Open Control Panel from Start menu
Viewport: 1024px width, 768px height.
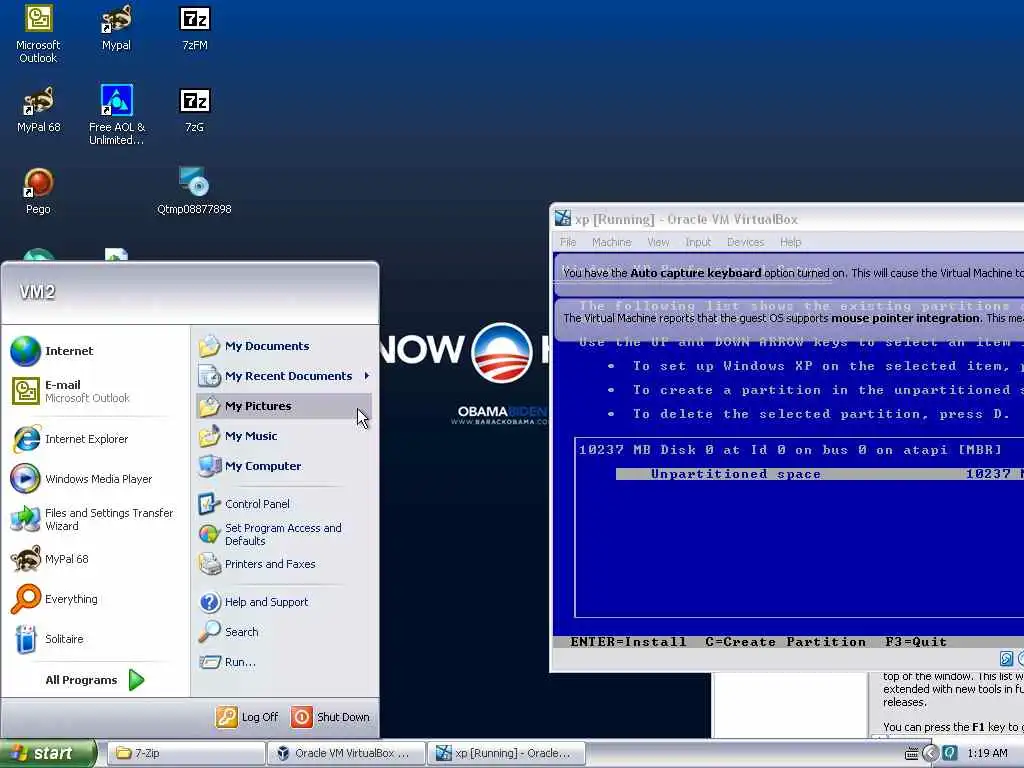pos(283,504)
